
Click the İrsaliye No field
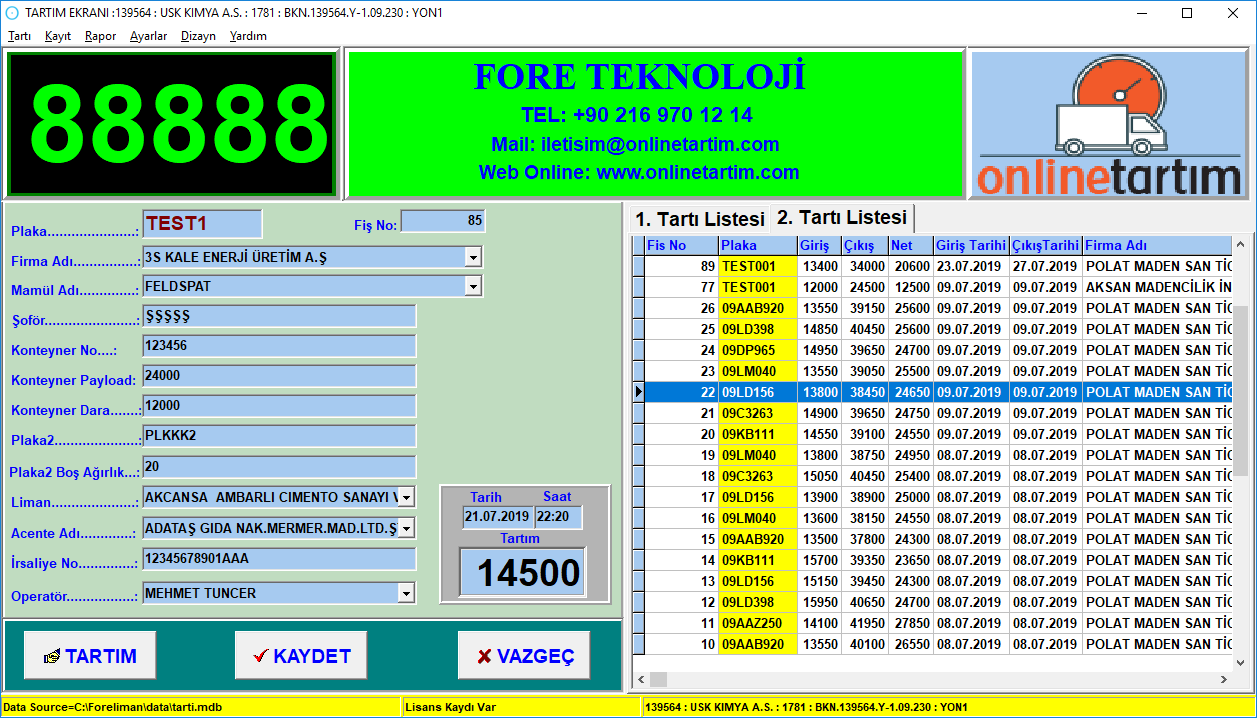click(279, 559)
